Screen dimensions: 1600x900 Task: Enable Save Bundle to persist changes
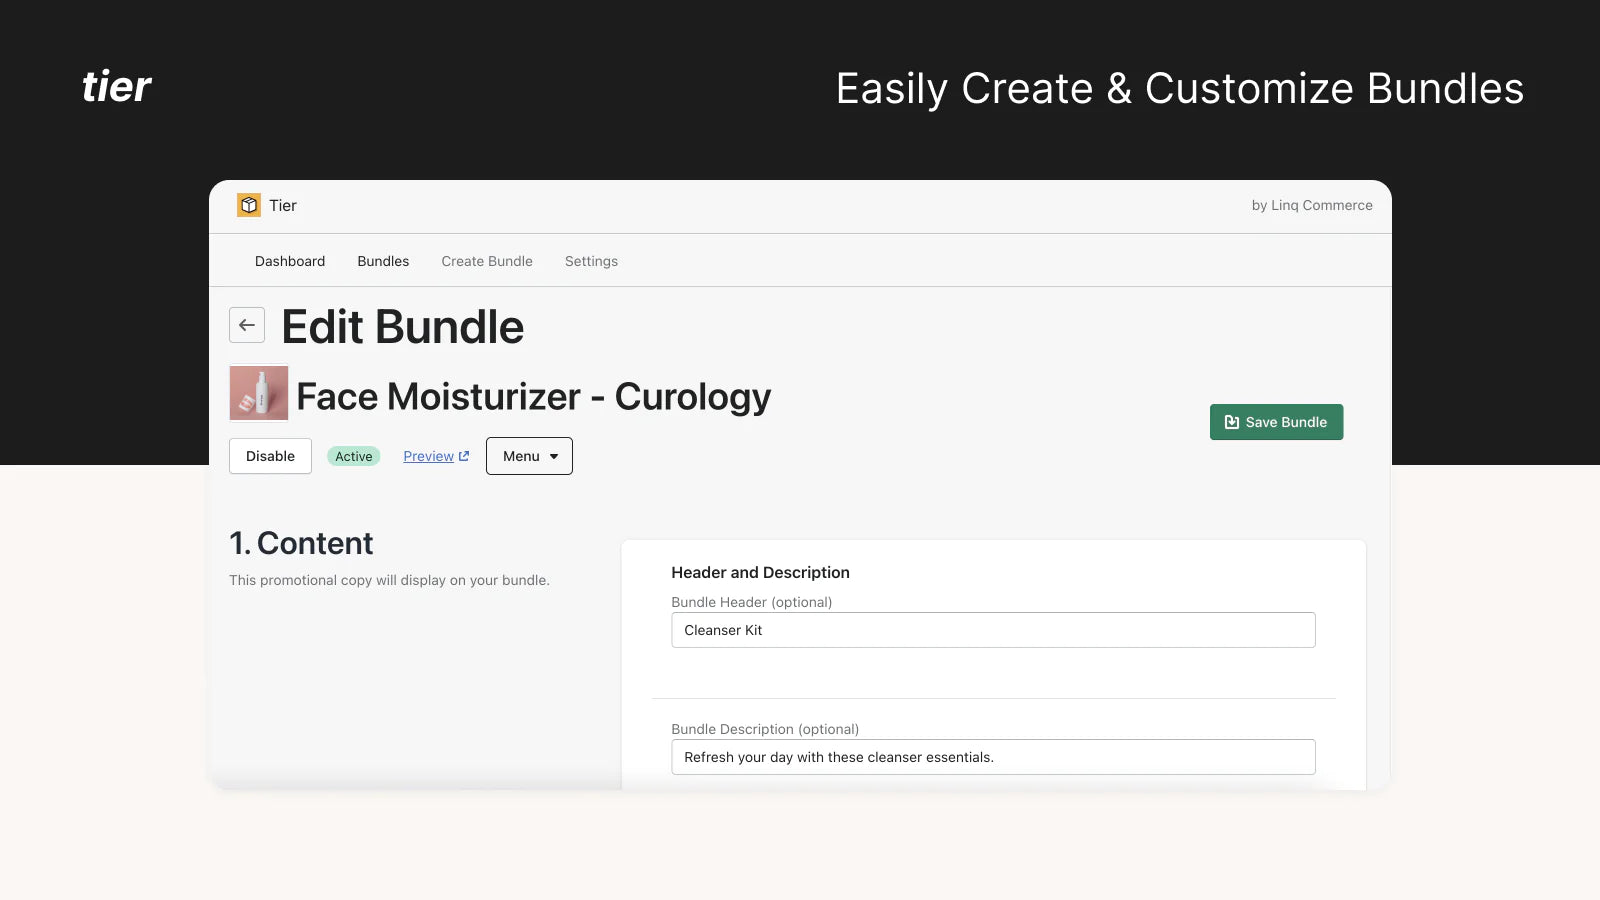pos(1276,421)
